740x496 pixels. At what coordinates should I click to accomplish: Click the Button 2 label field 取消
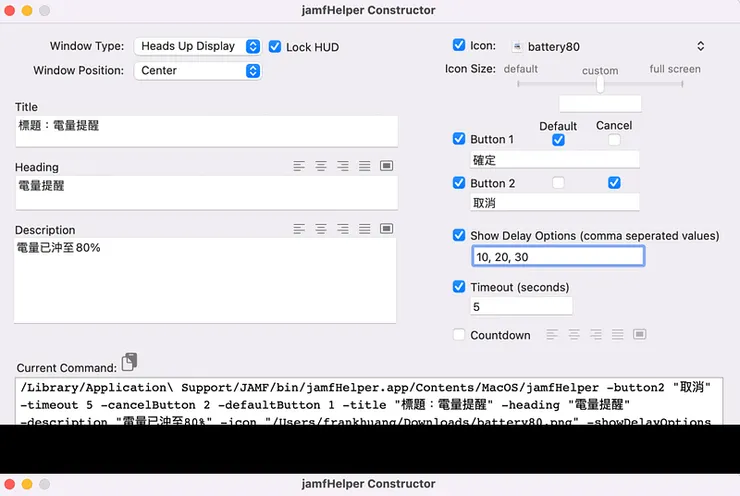pos(555,202)
